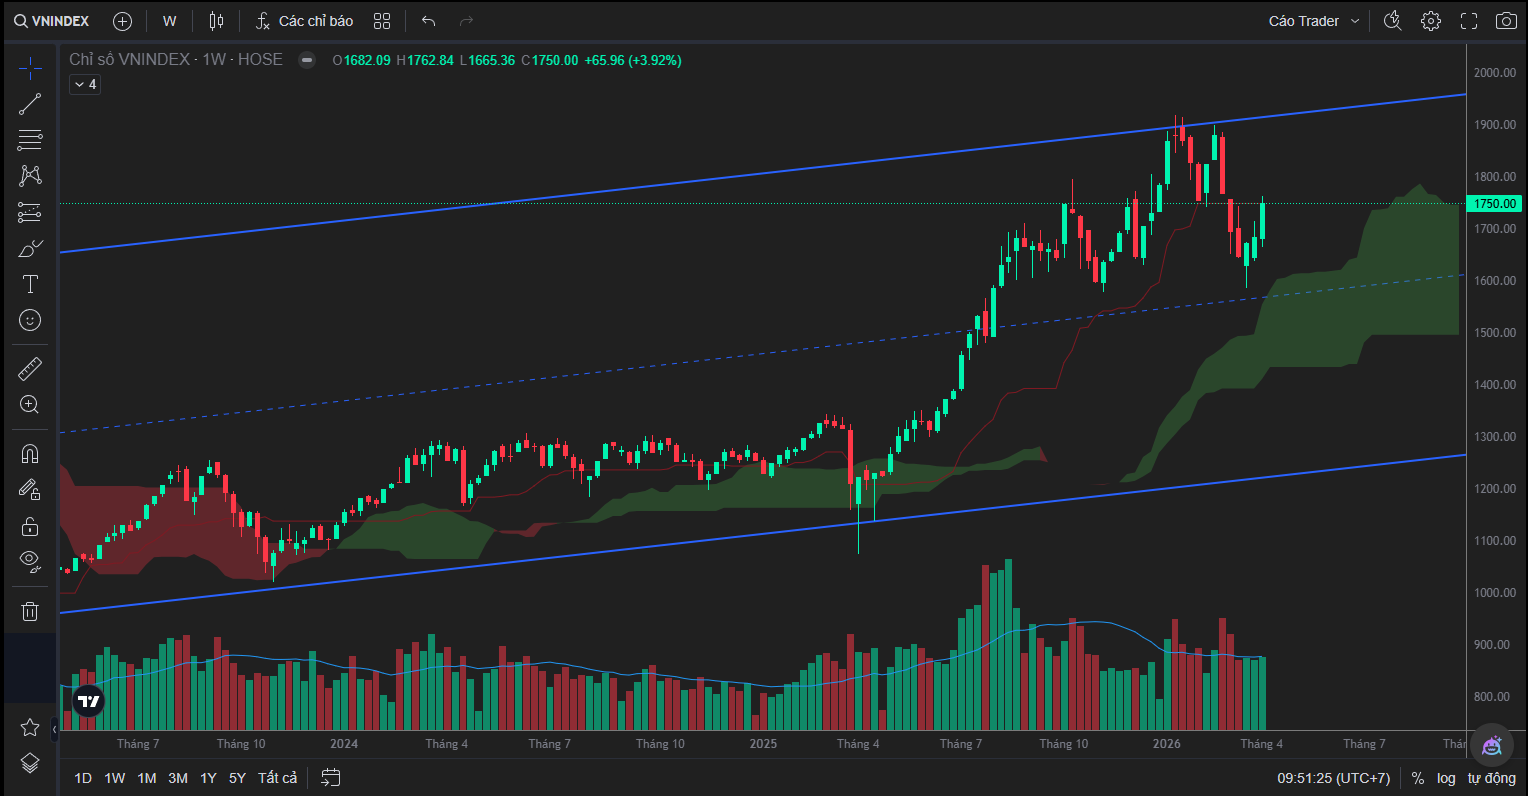The image size is (1528, 796).
Task: Click the change value +65.96 (+3.92%)
Action: pos(633,60)
